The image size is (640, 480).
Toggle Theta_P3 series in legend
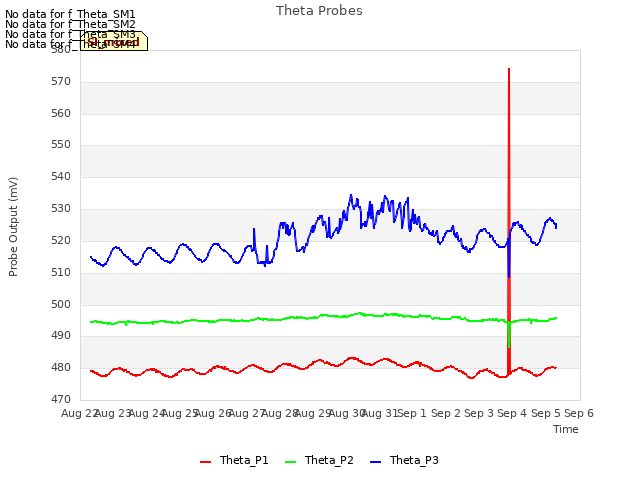(x=404, y=460)
